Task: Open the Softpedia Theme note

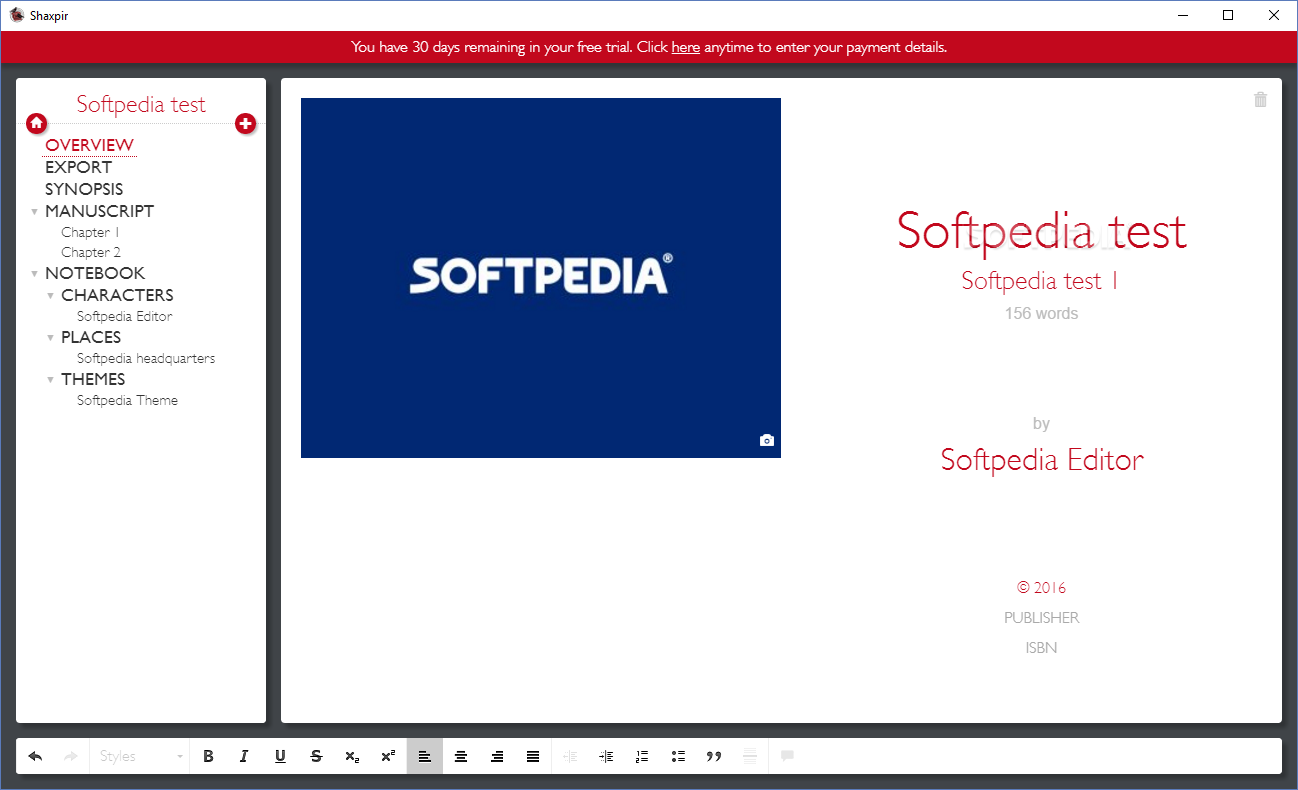Action: pyautogui.click(x=127, y=400)
